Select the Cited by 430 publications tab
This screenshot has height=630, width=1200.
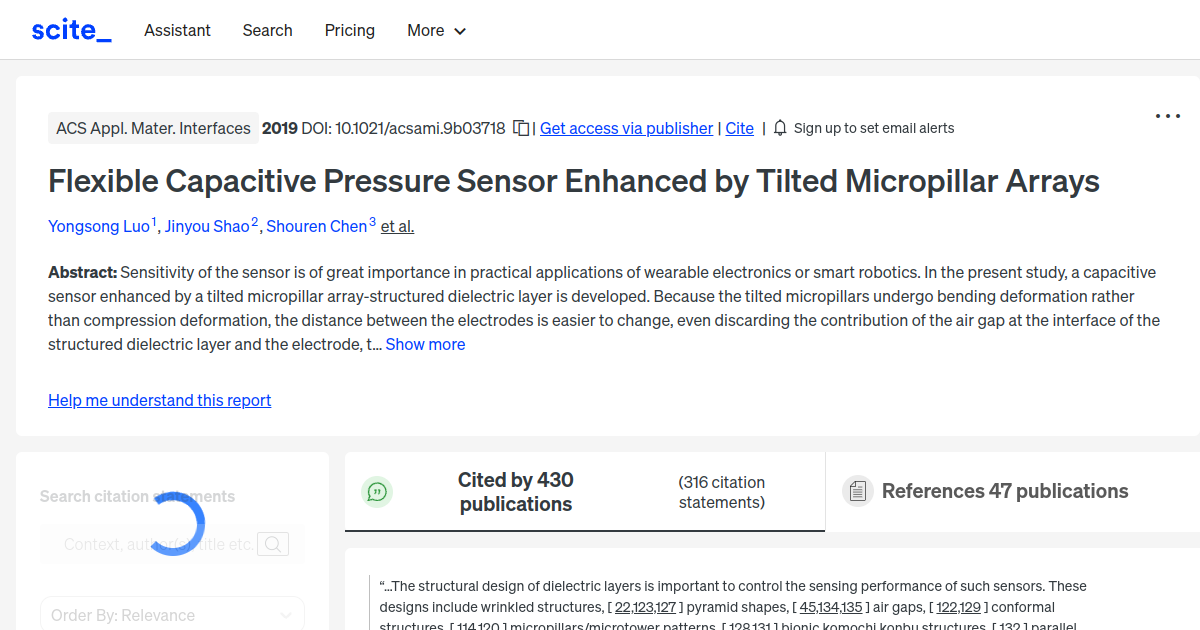(516, 492)
